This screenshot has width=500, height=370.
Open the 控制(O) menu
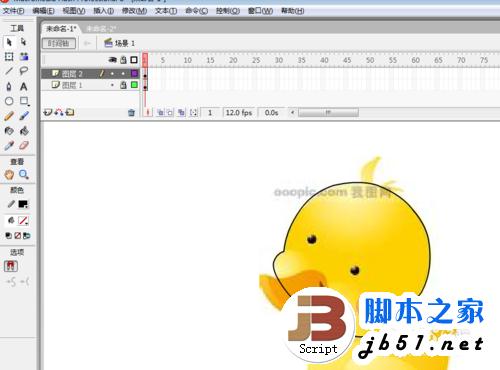[228, 11]
